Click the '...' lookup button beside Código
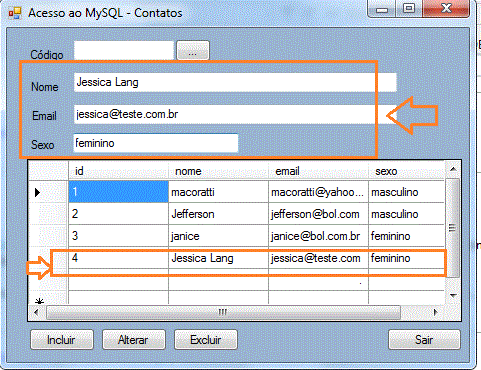The width and height of the screenshot is (481, 370). pos(193,50)
